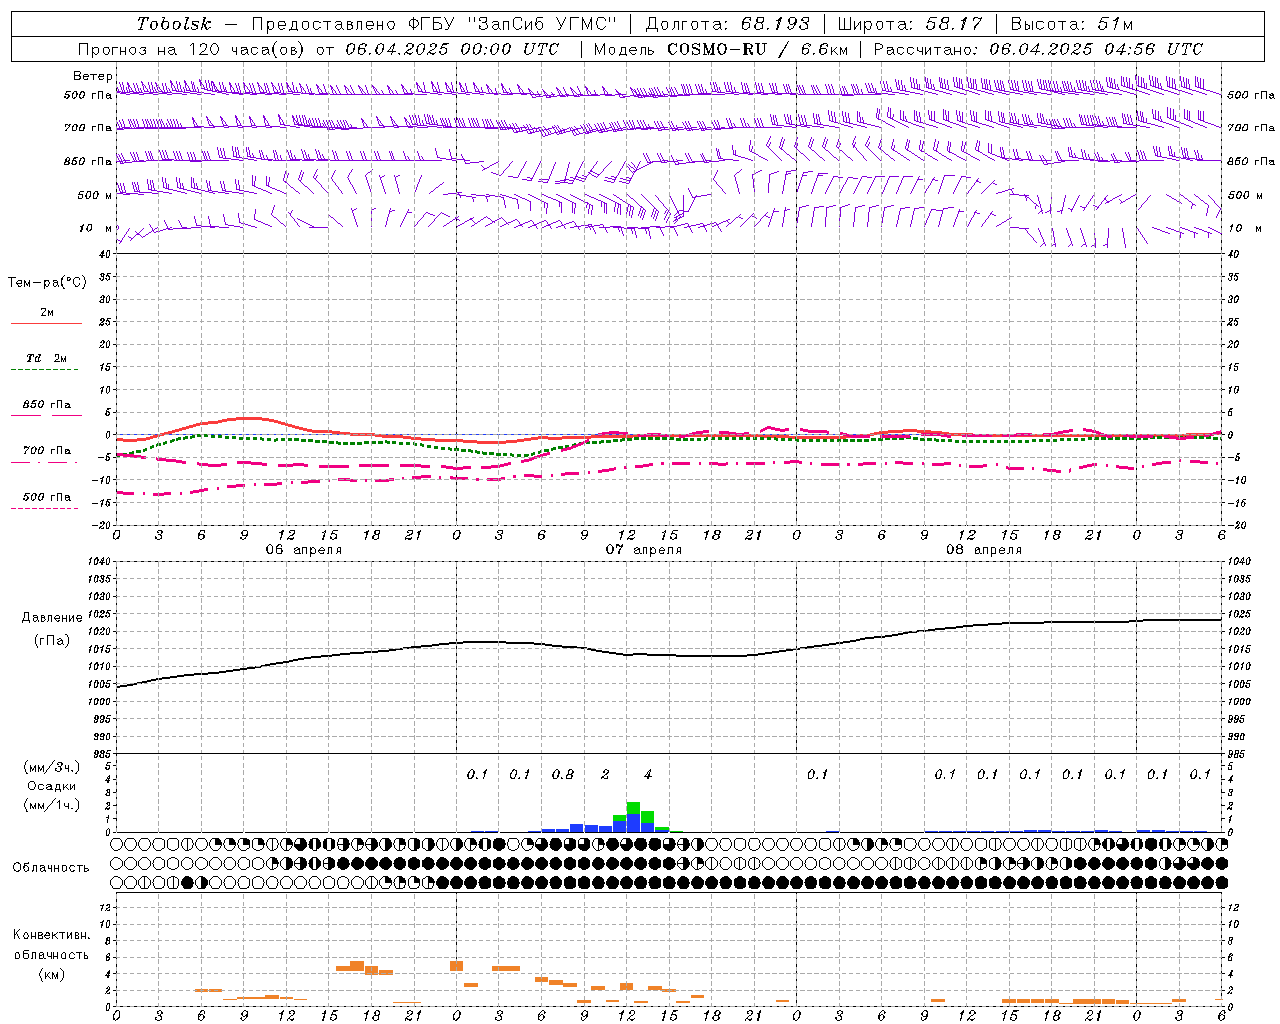Click the red 2м temperature curve peak
Image resolution: width=1280 pixels, height=1024 pixels.
(248, 418)
